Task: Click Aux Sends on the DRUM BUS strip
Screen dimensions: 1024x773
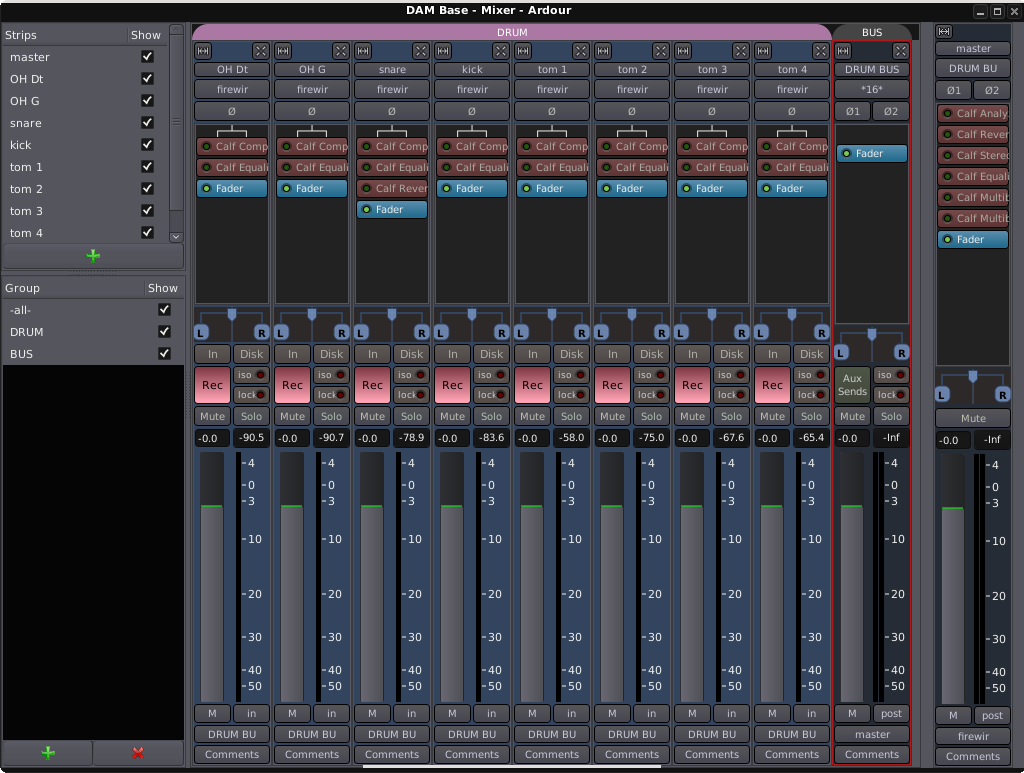Action: click(x=852, y=385)
